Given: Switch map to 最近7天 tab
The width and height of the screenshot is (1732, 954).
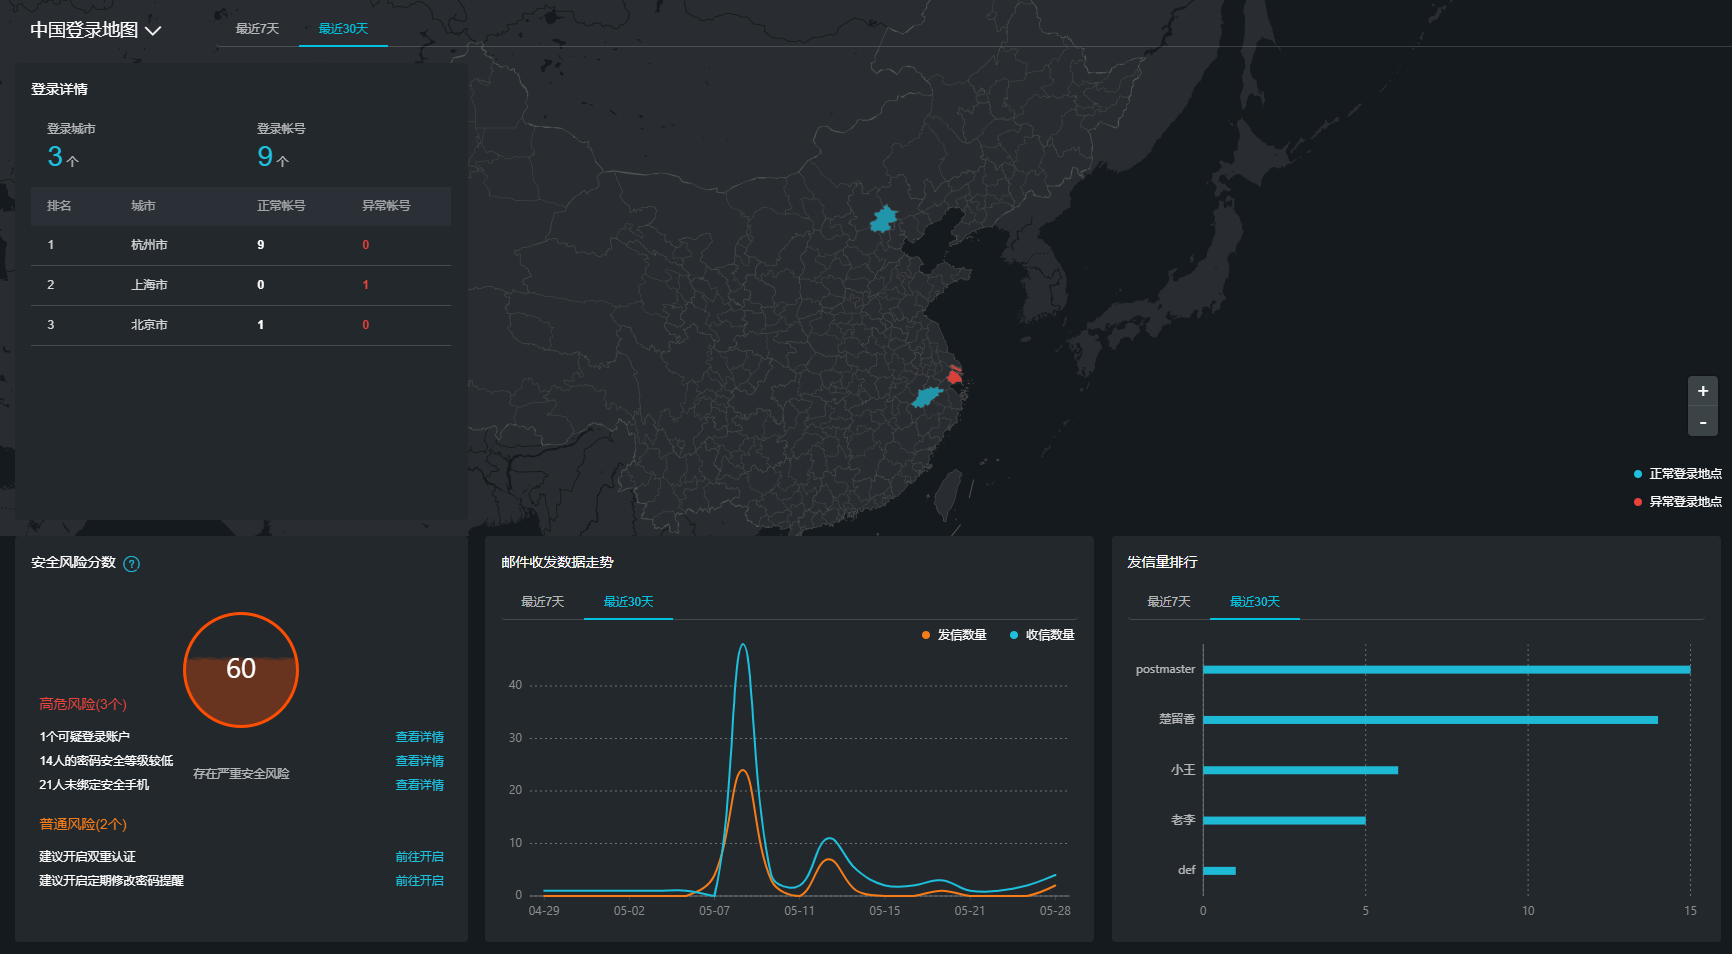Looking at the screenshot, I should 257,29.
